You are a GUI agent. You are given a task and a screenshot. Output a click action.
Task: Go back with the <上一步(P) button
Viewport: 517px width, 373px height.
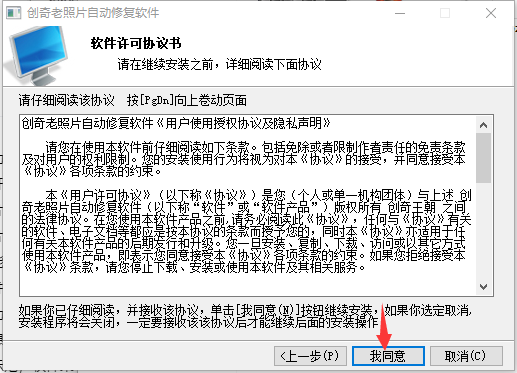[x=310, y=356]
